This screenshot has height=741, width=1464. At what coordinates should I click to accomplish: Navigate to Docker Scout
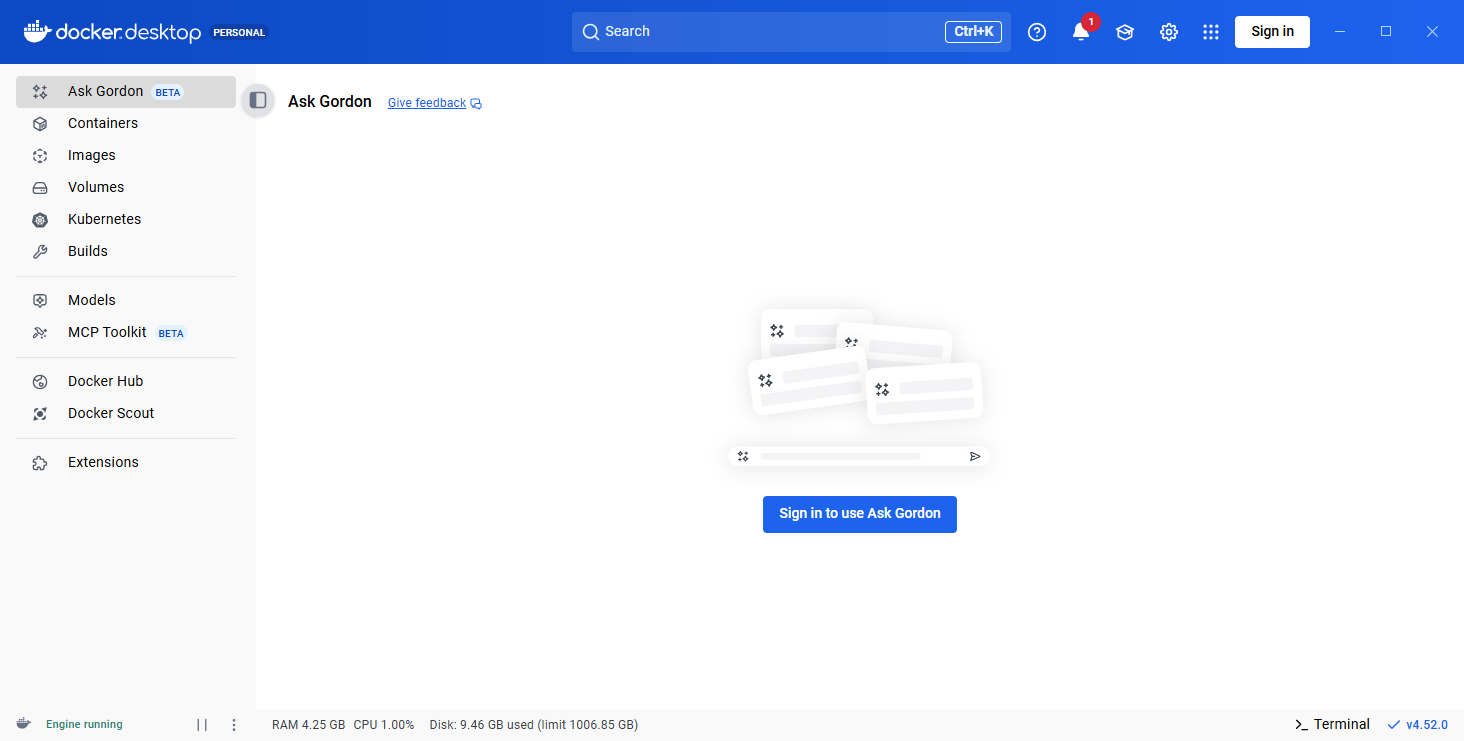126,414
